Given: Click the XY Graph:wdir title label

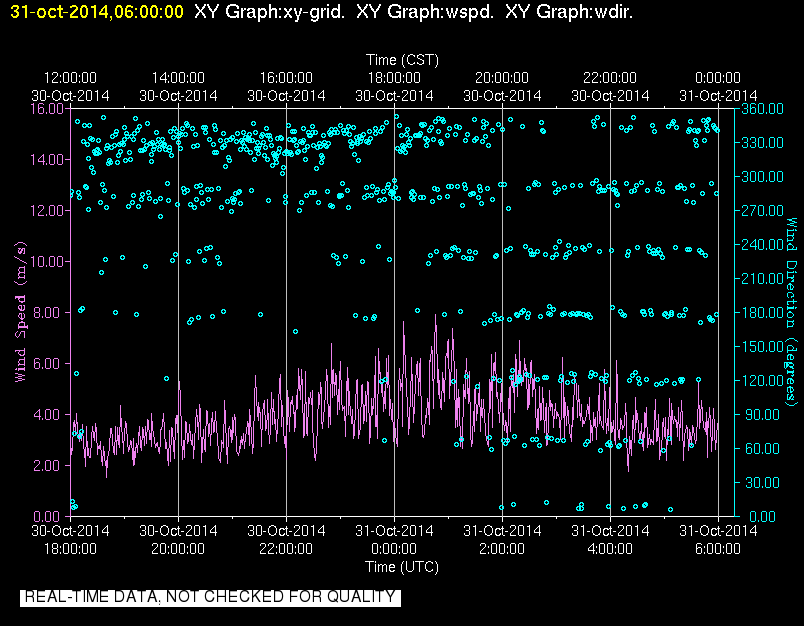Looking at the screenshot, I should 569,12.
